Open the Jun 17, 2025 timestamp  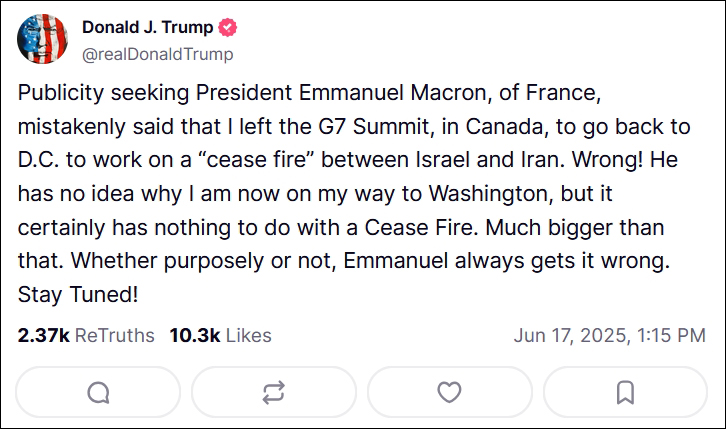point(610,336)
